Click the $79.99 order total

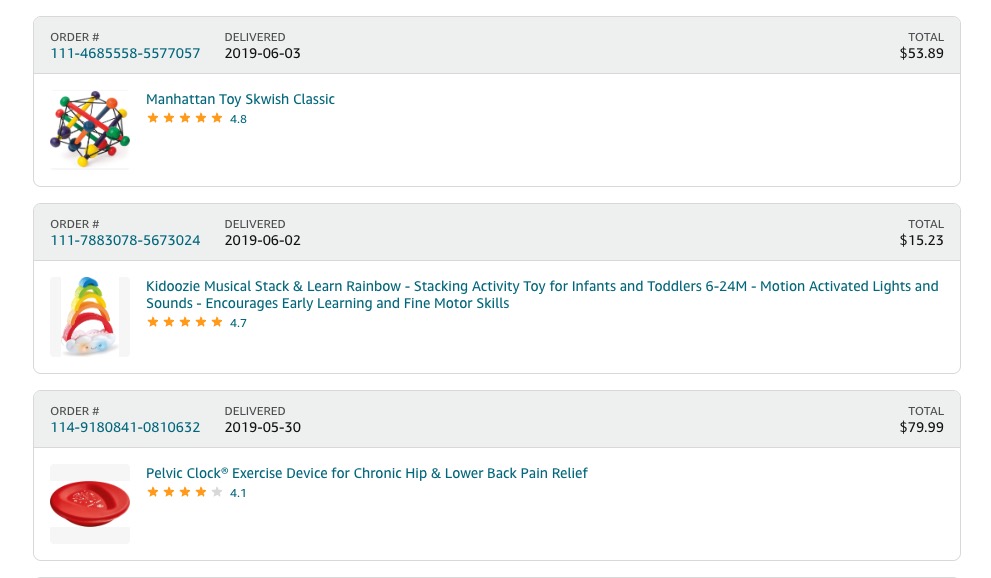(x=921, y=427)
